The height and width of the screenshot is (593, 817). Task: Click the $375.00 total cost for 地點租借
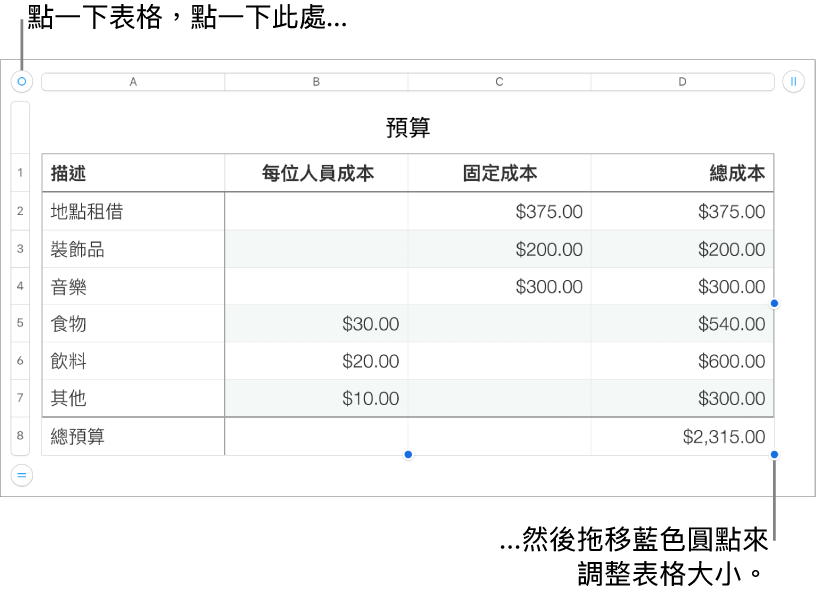[x=683, y=211]
